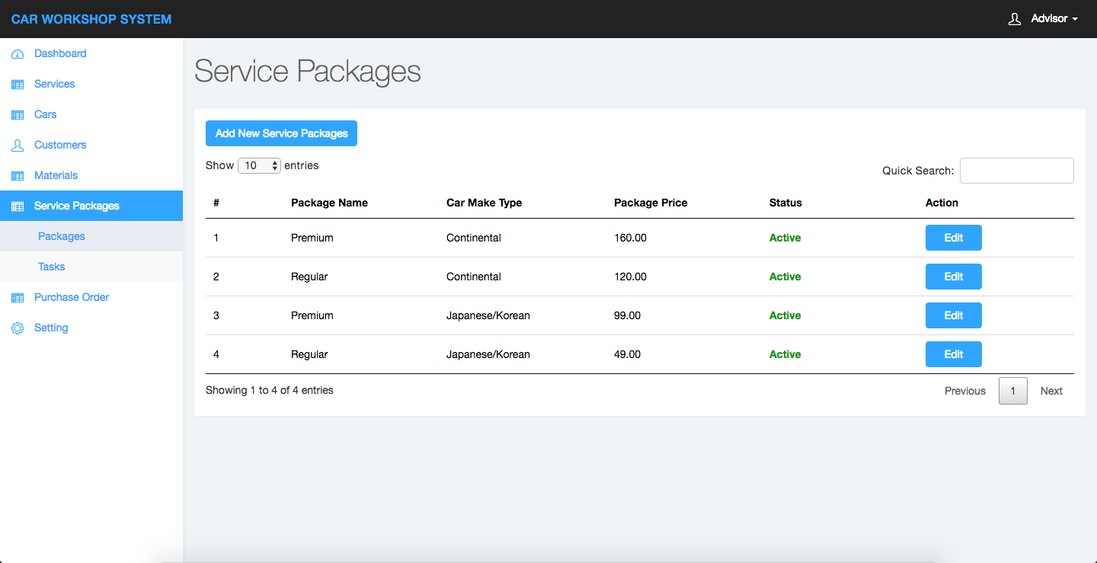Focus the Quick Search input field

tap(1016, 171)
